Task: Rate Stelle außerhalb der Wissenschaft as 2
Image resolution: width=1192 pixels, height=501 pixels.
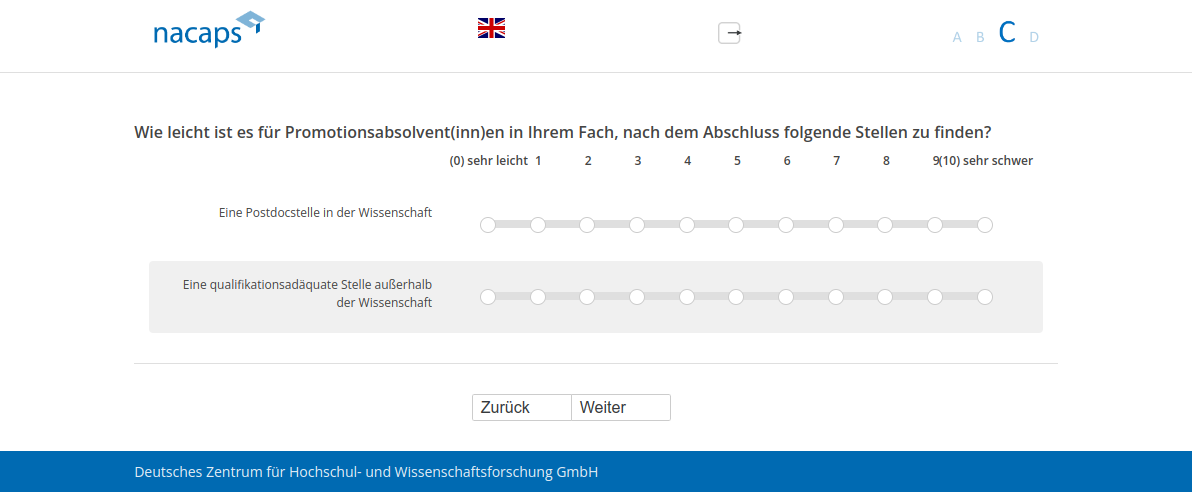Action: (587, 297)
